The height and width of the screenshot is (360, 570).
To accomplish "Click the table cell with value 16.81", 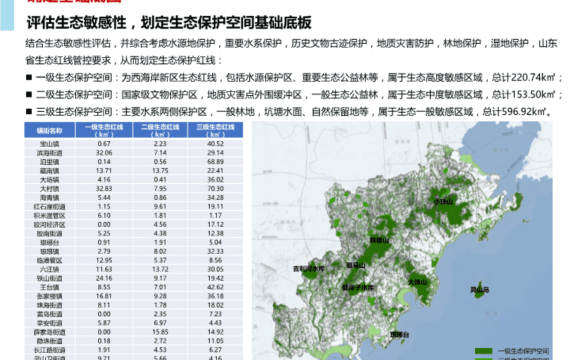I will pos(104,296).
